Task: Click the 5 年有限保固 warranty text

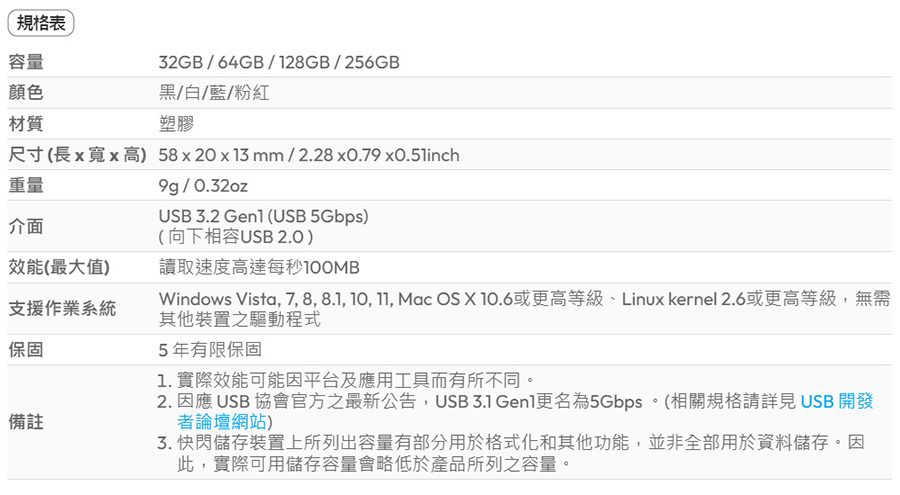Action: point(210,350)
